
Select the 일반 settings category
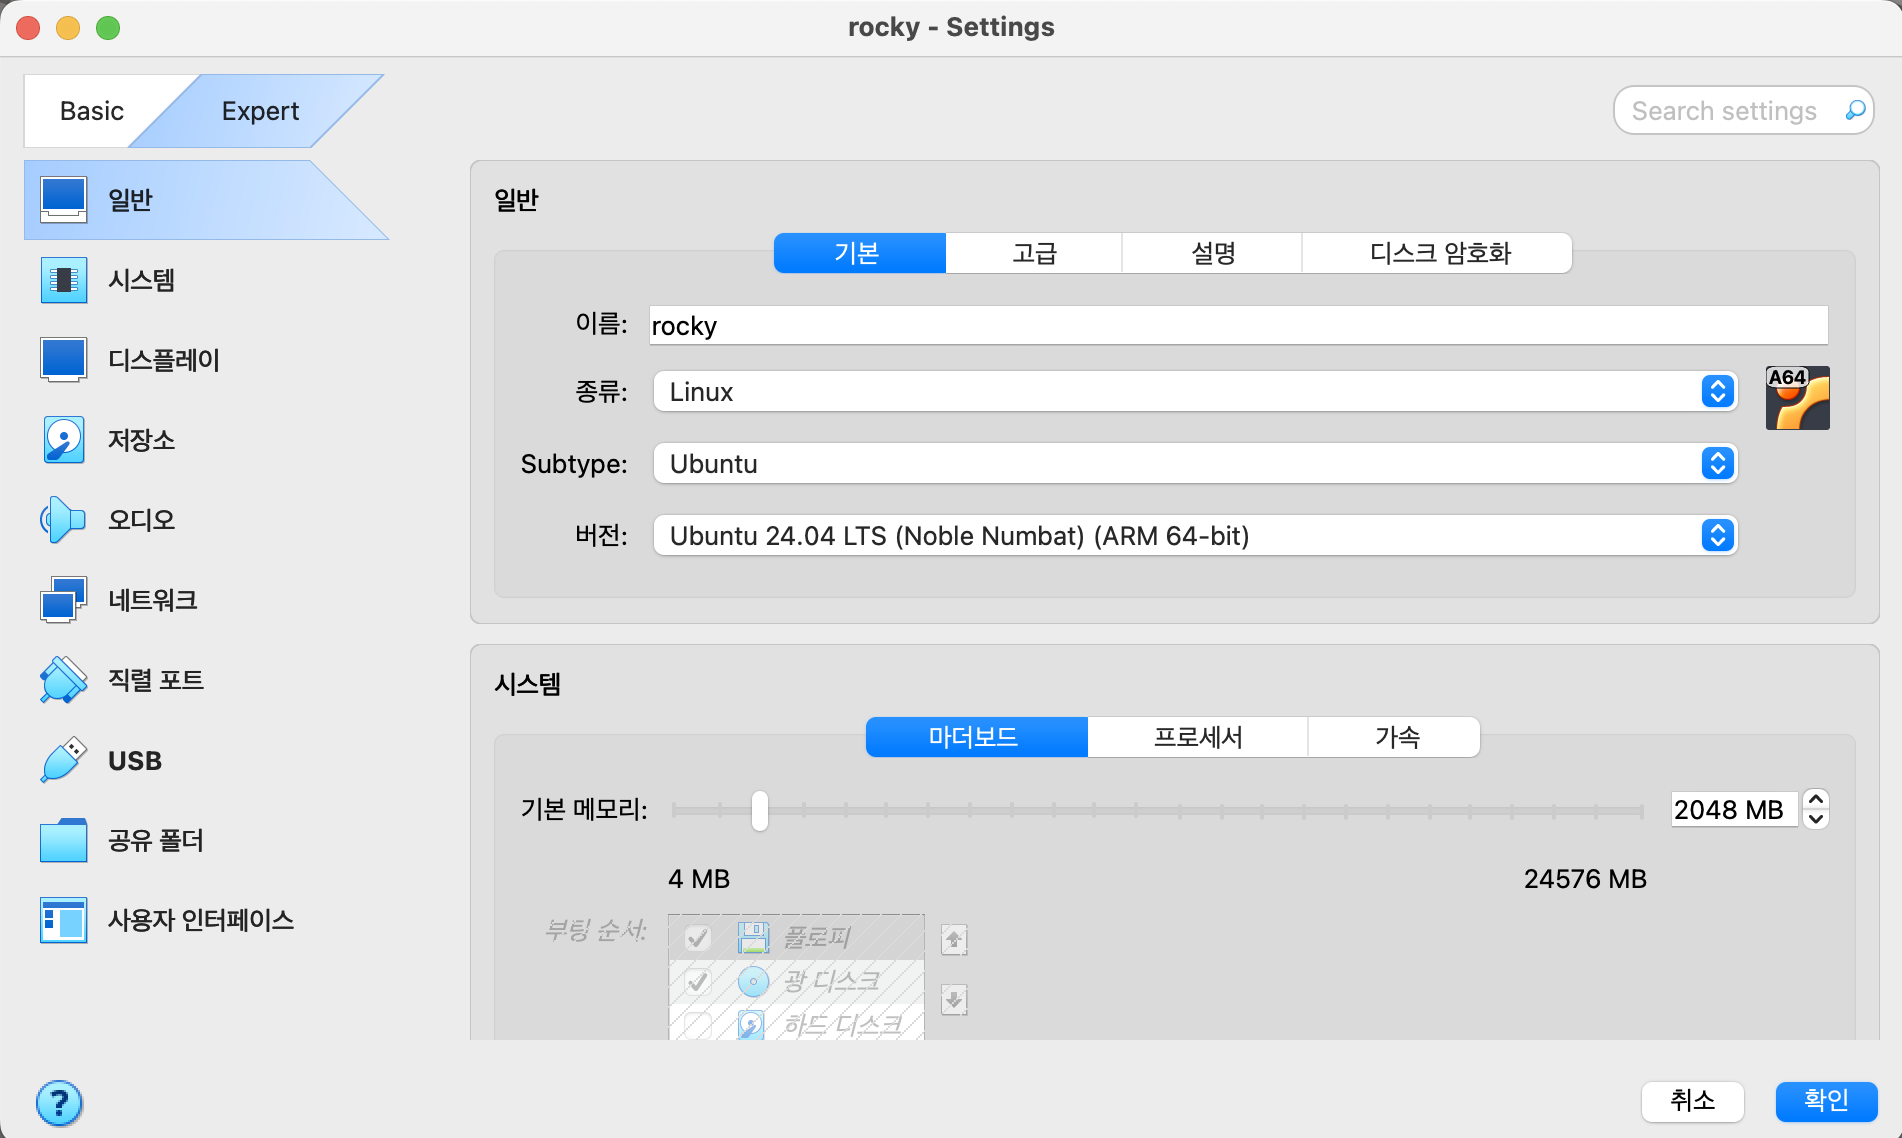coord(206,199)
